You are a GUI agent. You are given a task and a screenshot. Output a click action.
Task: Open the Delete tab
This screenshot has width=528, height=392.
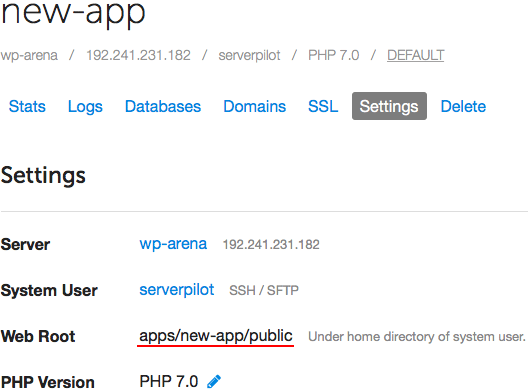point(463,106)
